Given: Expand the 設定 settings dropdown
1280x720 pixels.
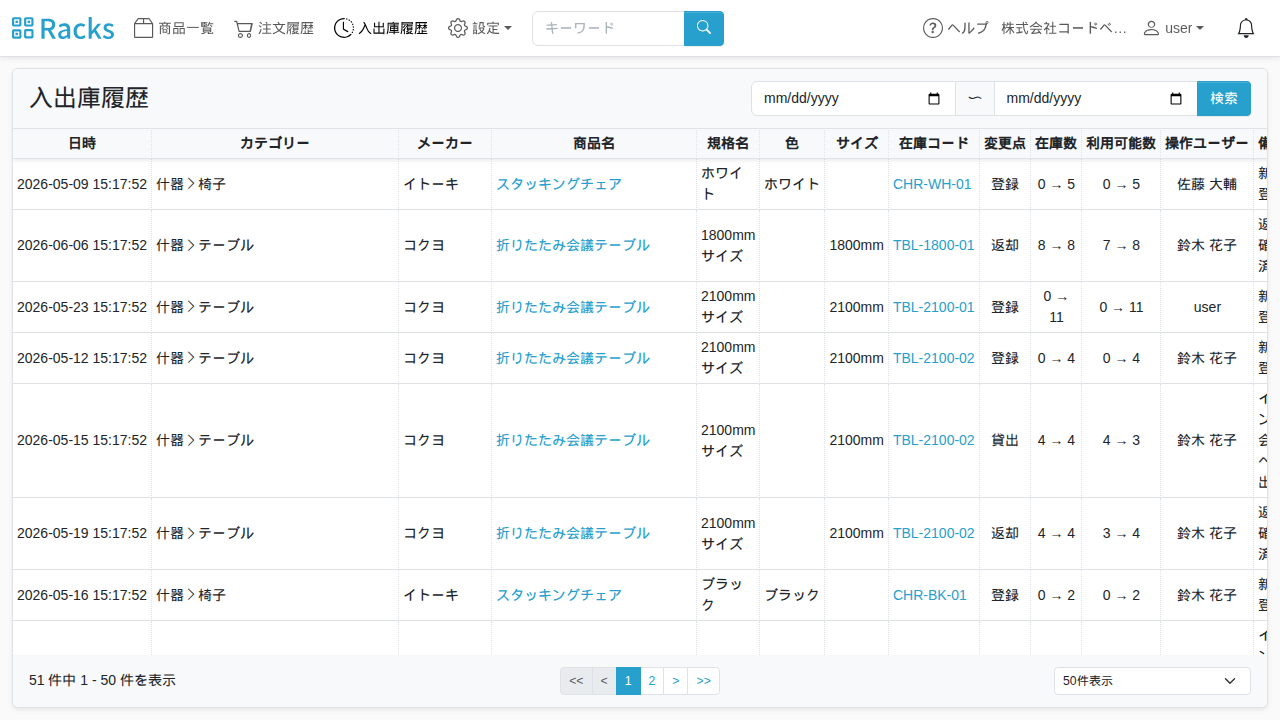Looking at the screenshot, I should tap(480, 28).
